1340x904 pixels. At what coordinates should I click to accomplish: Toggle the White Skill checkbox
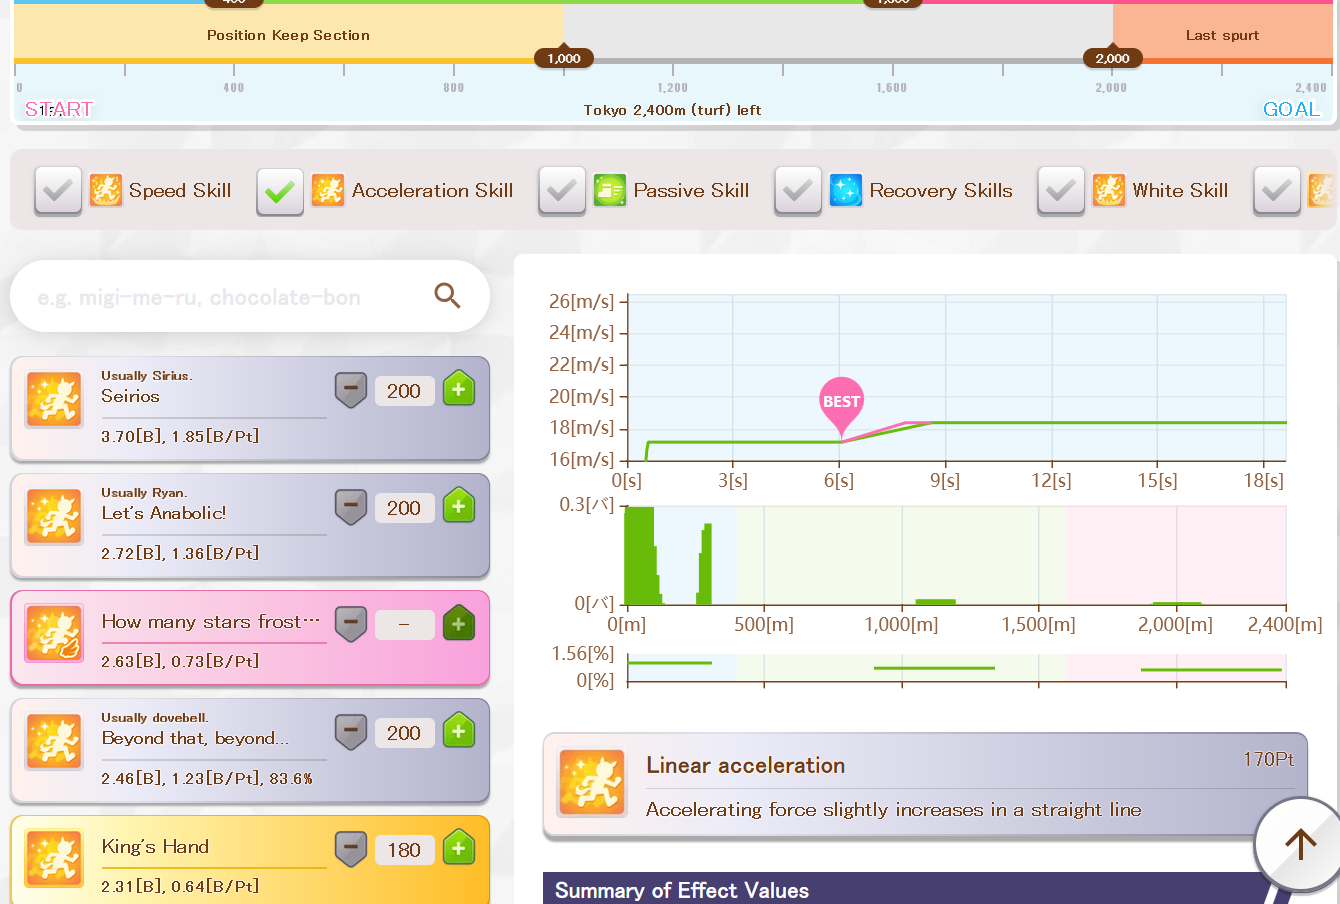tap(1061, 190)
